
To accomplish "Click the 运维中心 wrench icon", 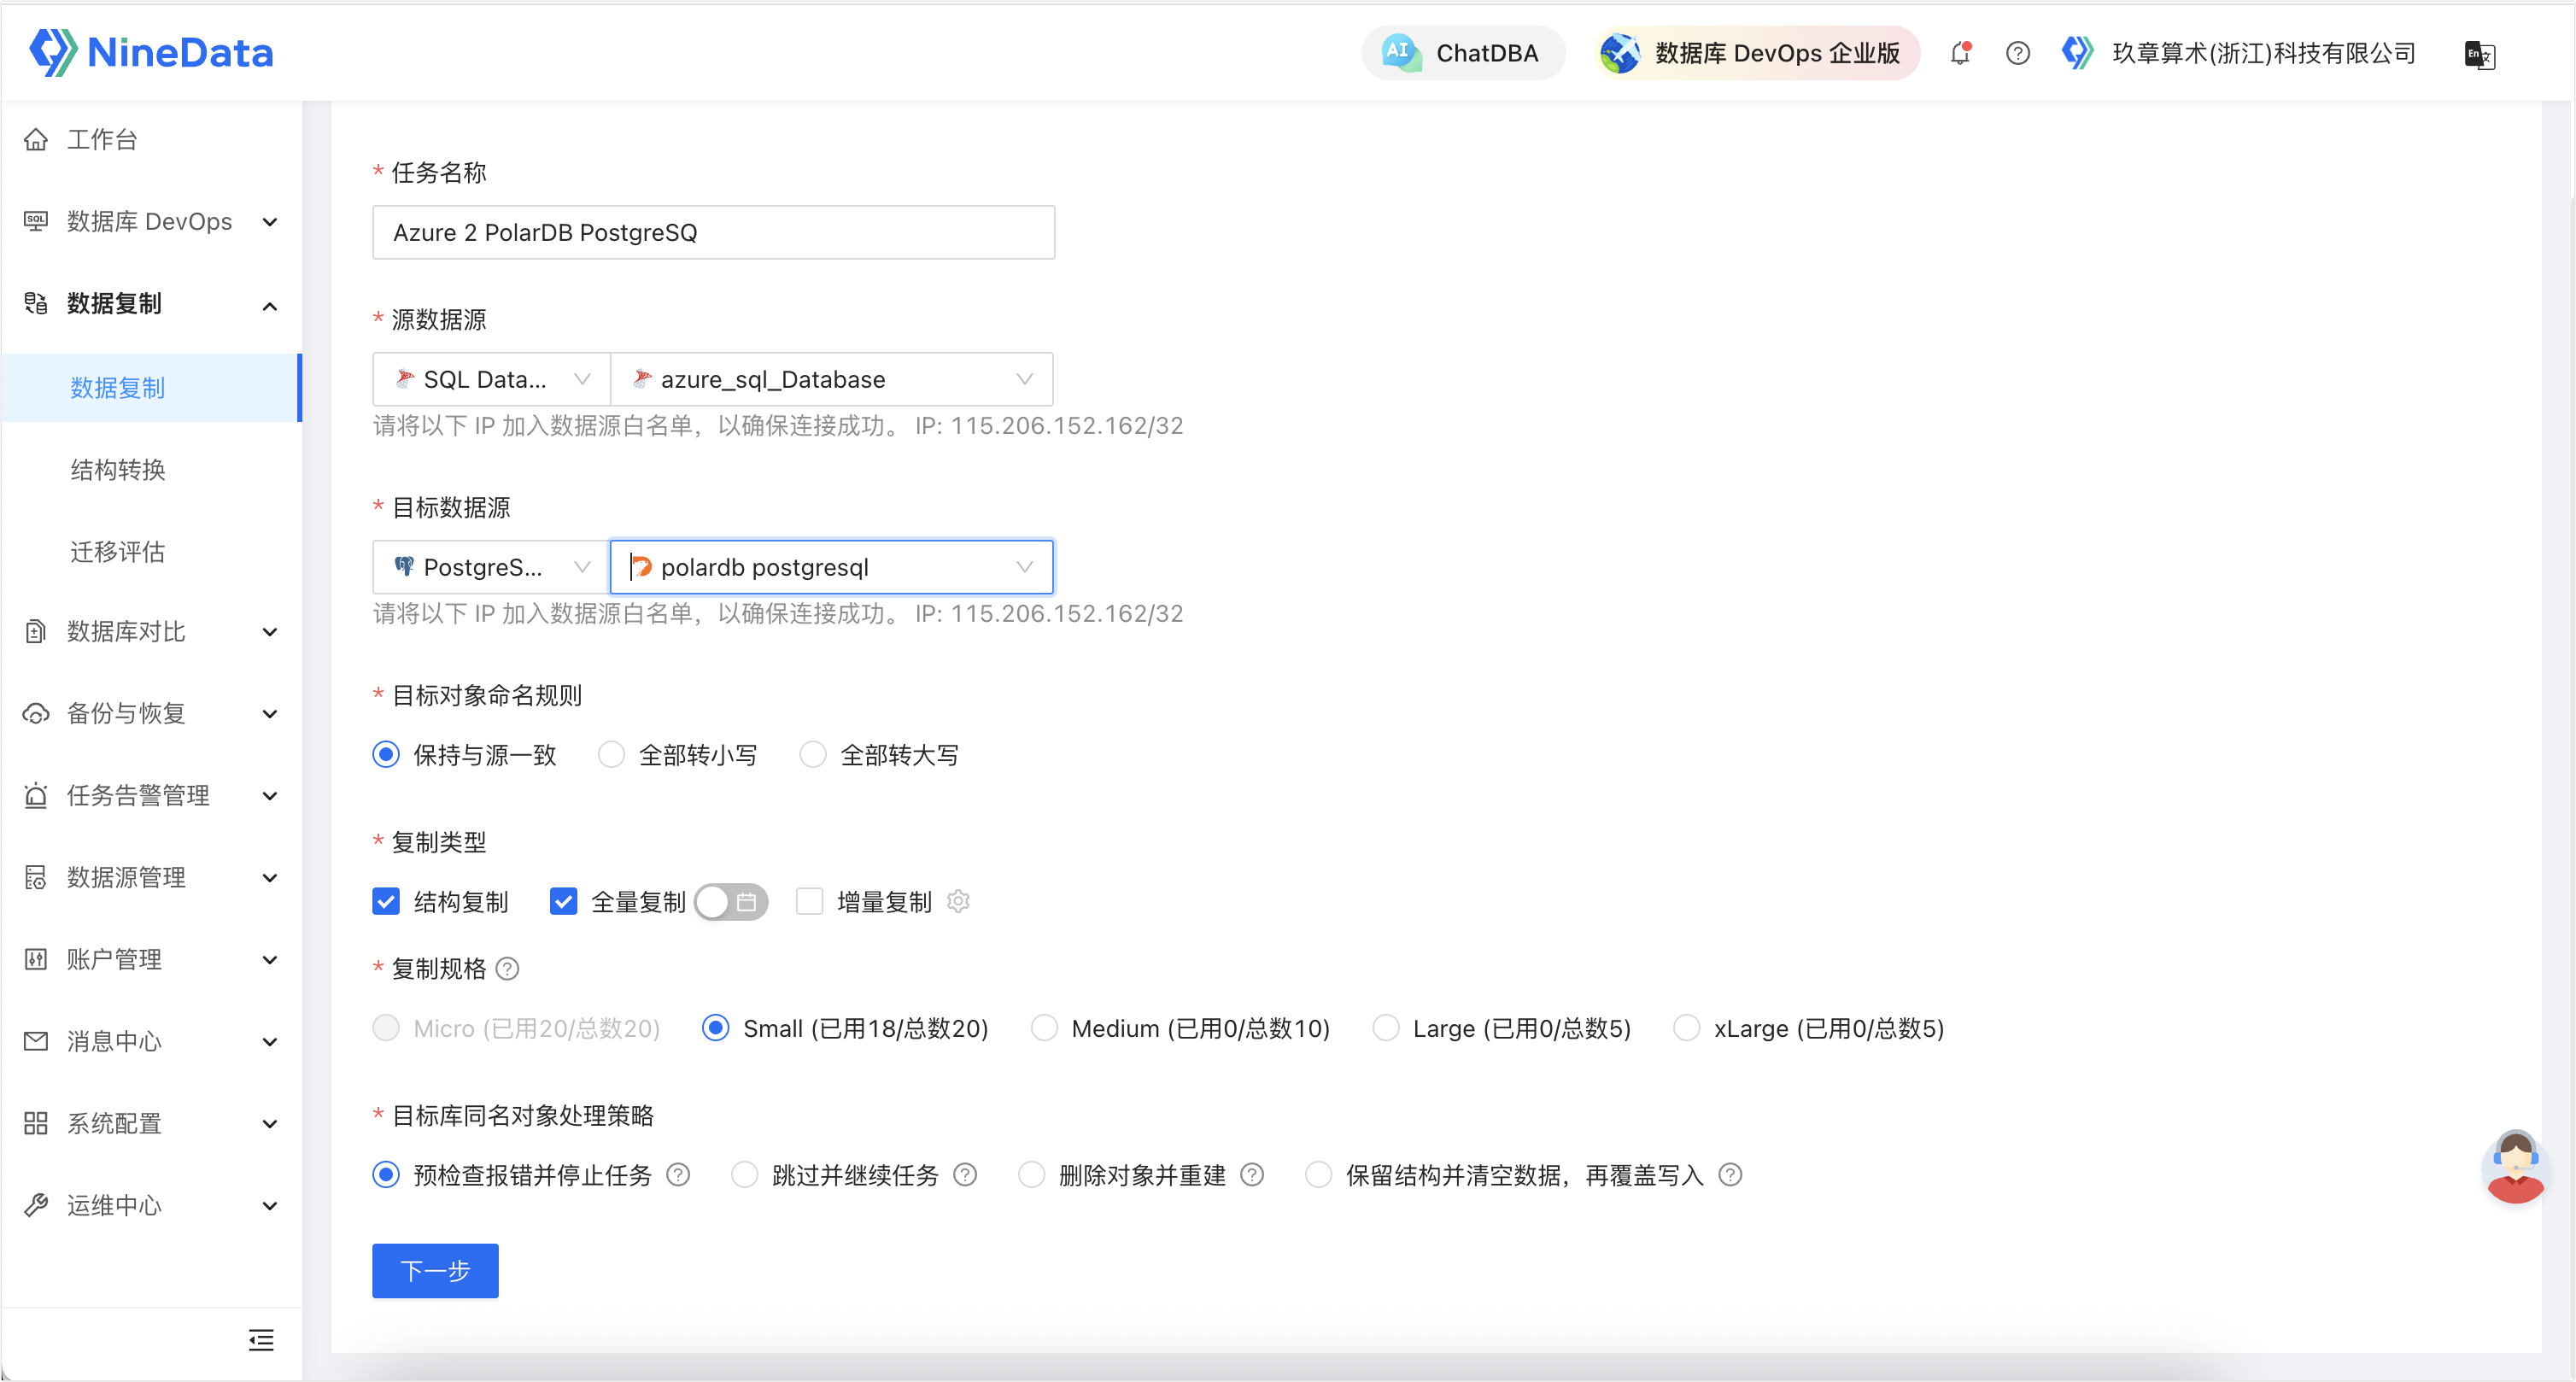I will (36, 1206).
